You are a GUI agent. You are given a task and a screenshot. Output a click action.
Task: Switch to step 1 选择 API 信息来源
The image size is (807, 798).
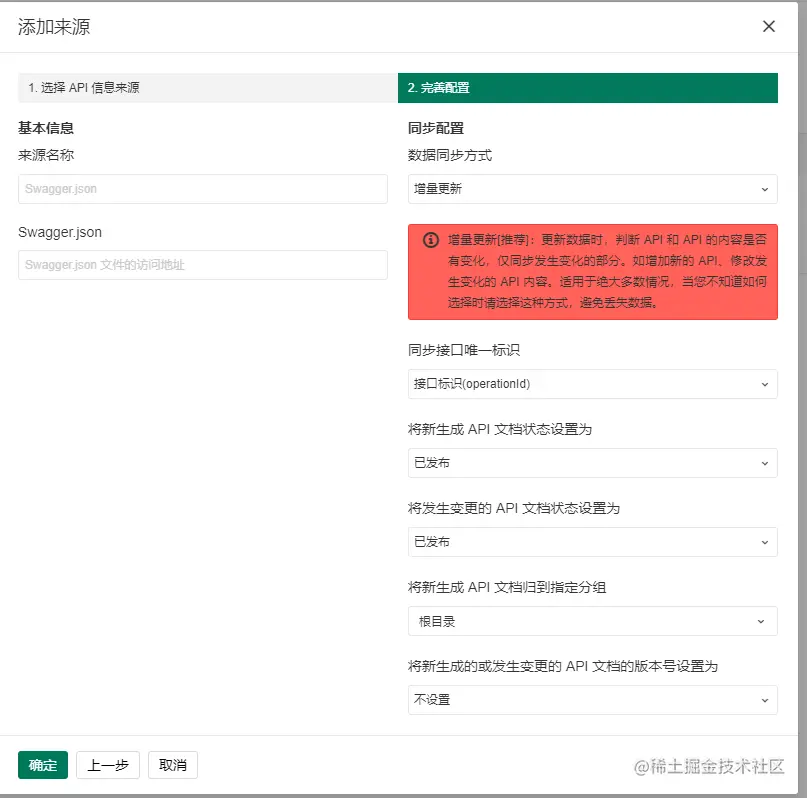(x=203, y=88)
